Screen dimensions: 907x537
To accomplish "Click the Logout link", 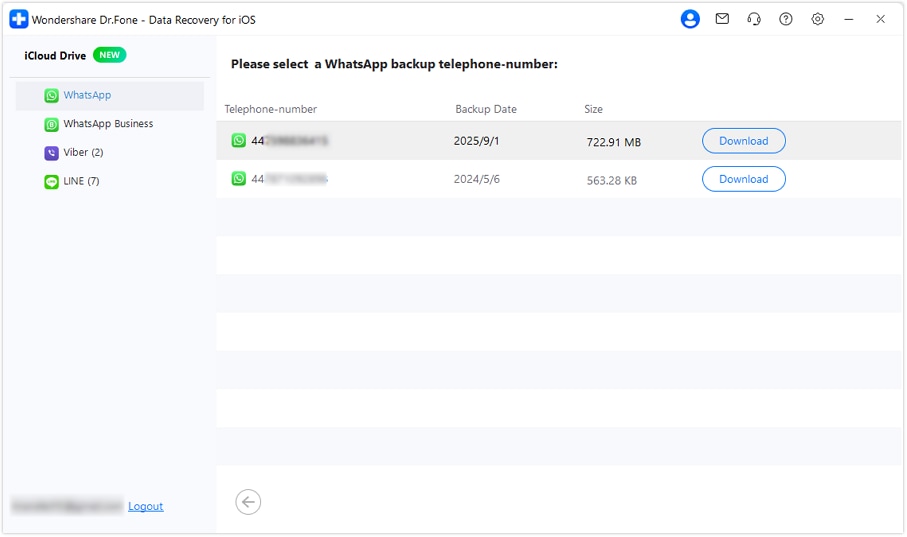I will click(146, 506).
